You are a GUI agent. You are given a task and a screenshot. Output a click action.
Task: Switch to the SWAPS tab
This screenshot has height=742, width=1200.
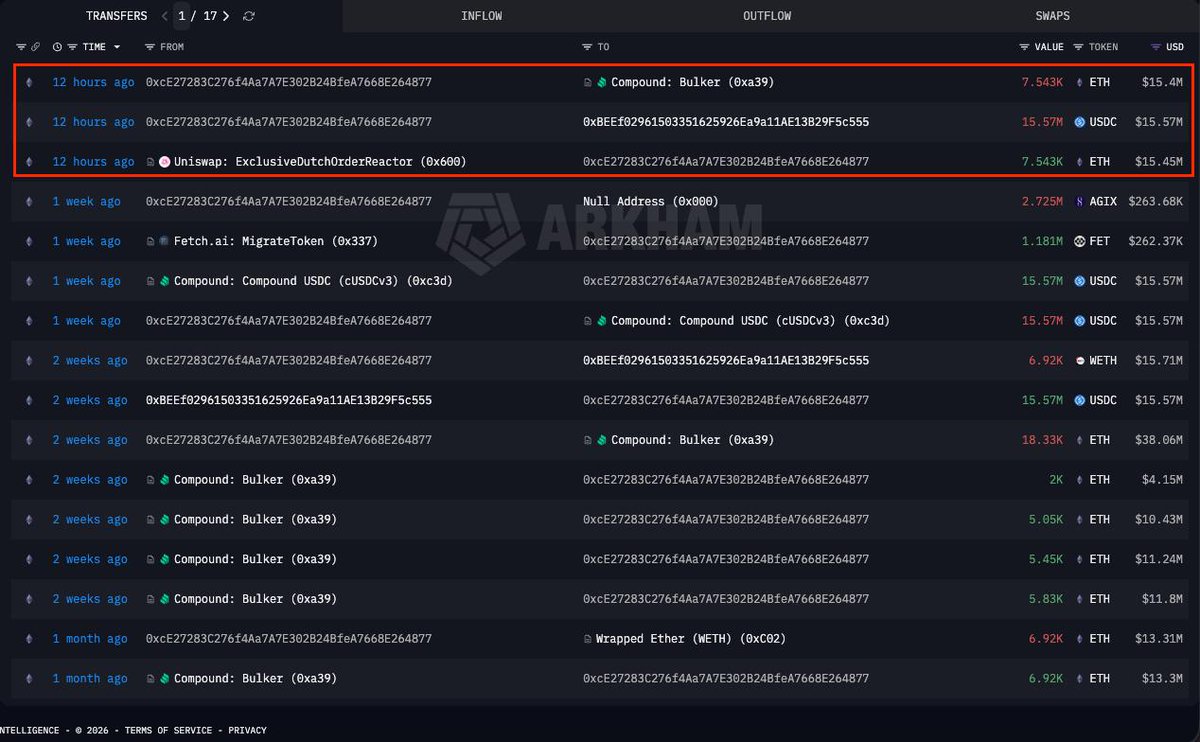(x=1053, y=16)
